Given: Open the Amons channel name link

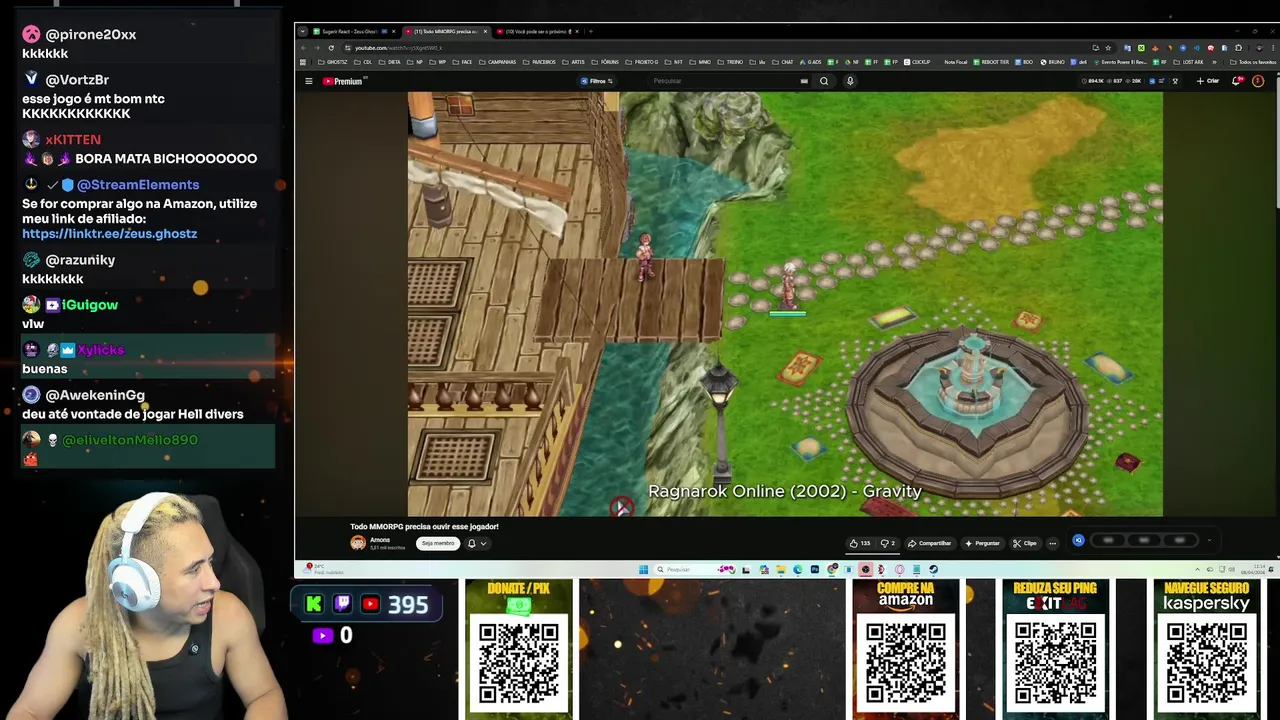Looking at the screenshot, I should coord(380,539).
